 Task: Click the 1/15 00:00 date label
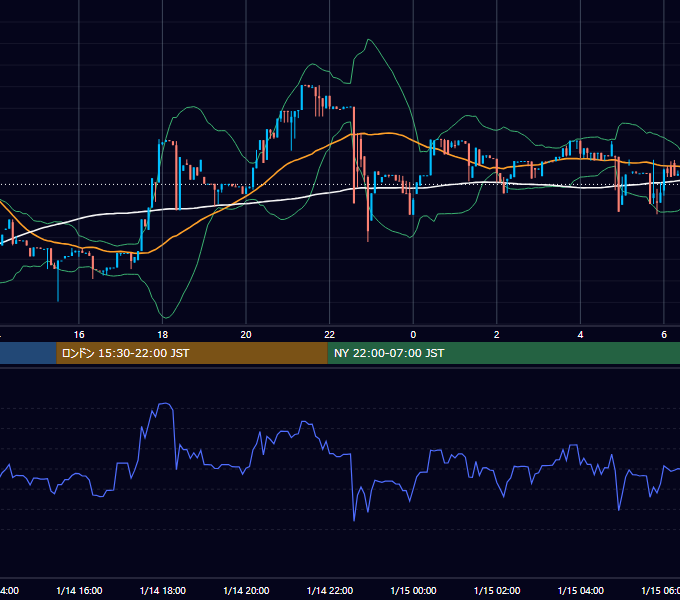click(x=413, y=591)
